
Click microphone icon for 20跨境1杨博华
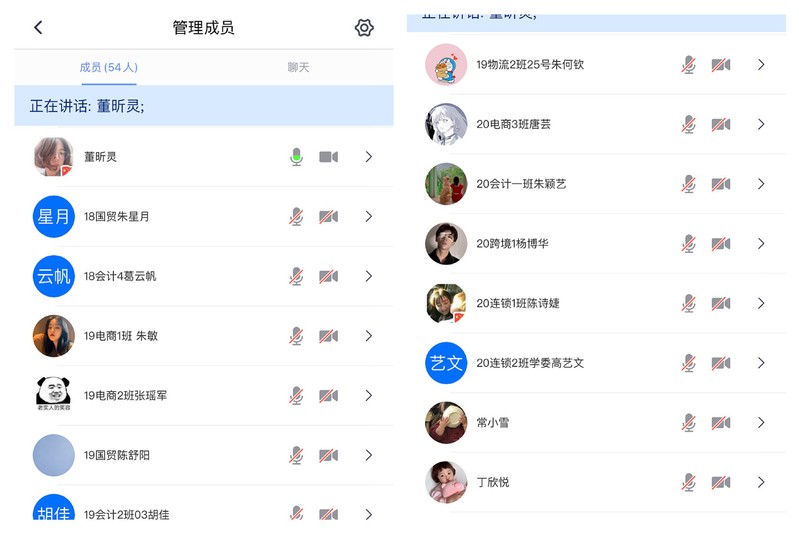[688, 244]
